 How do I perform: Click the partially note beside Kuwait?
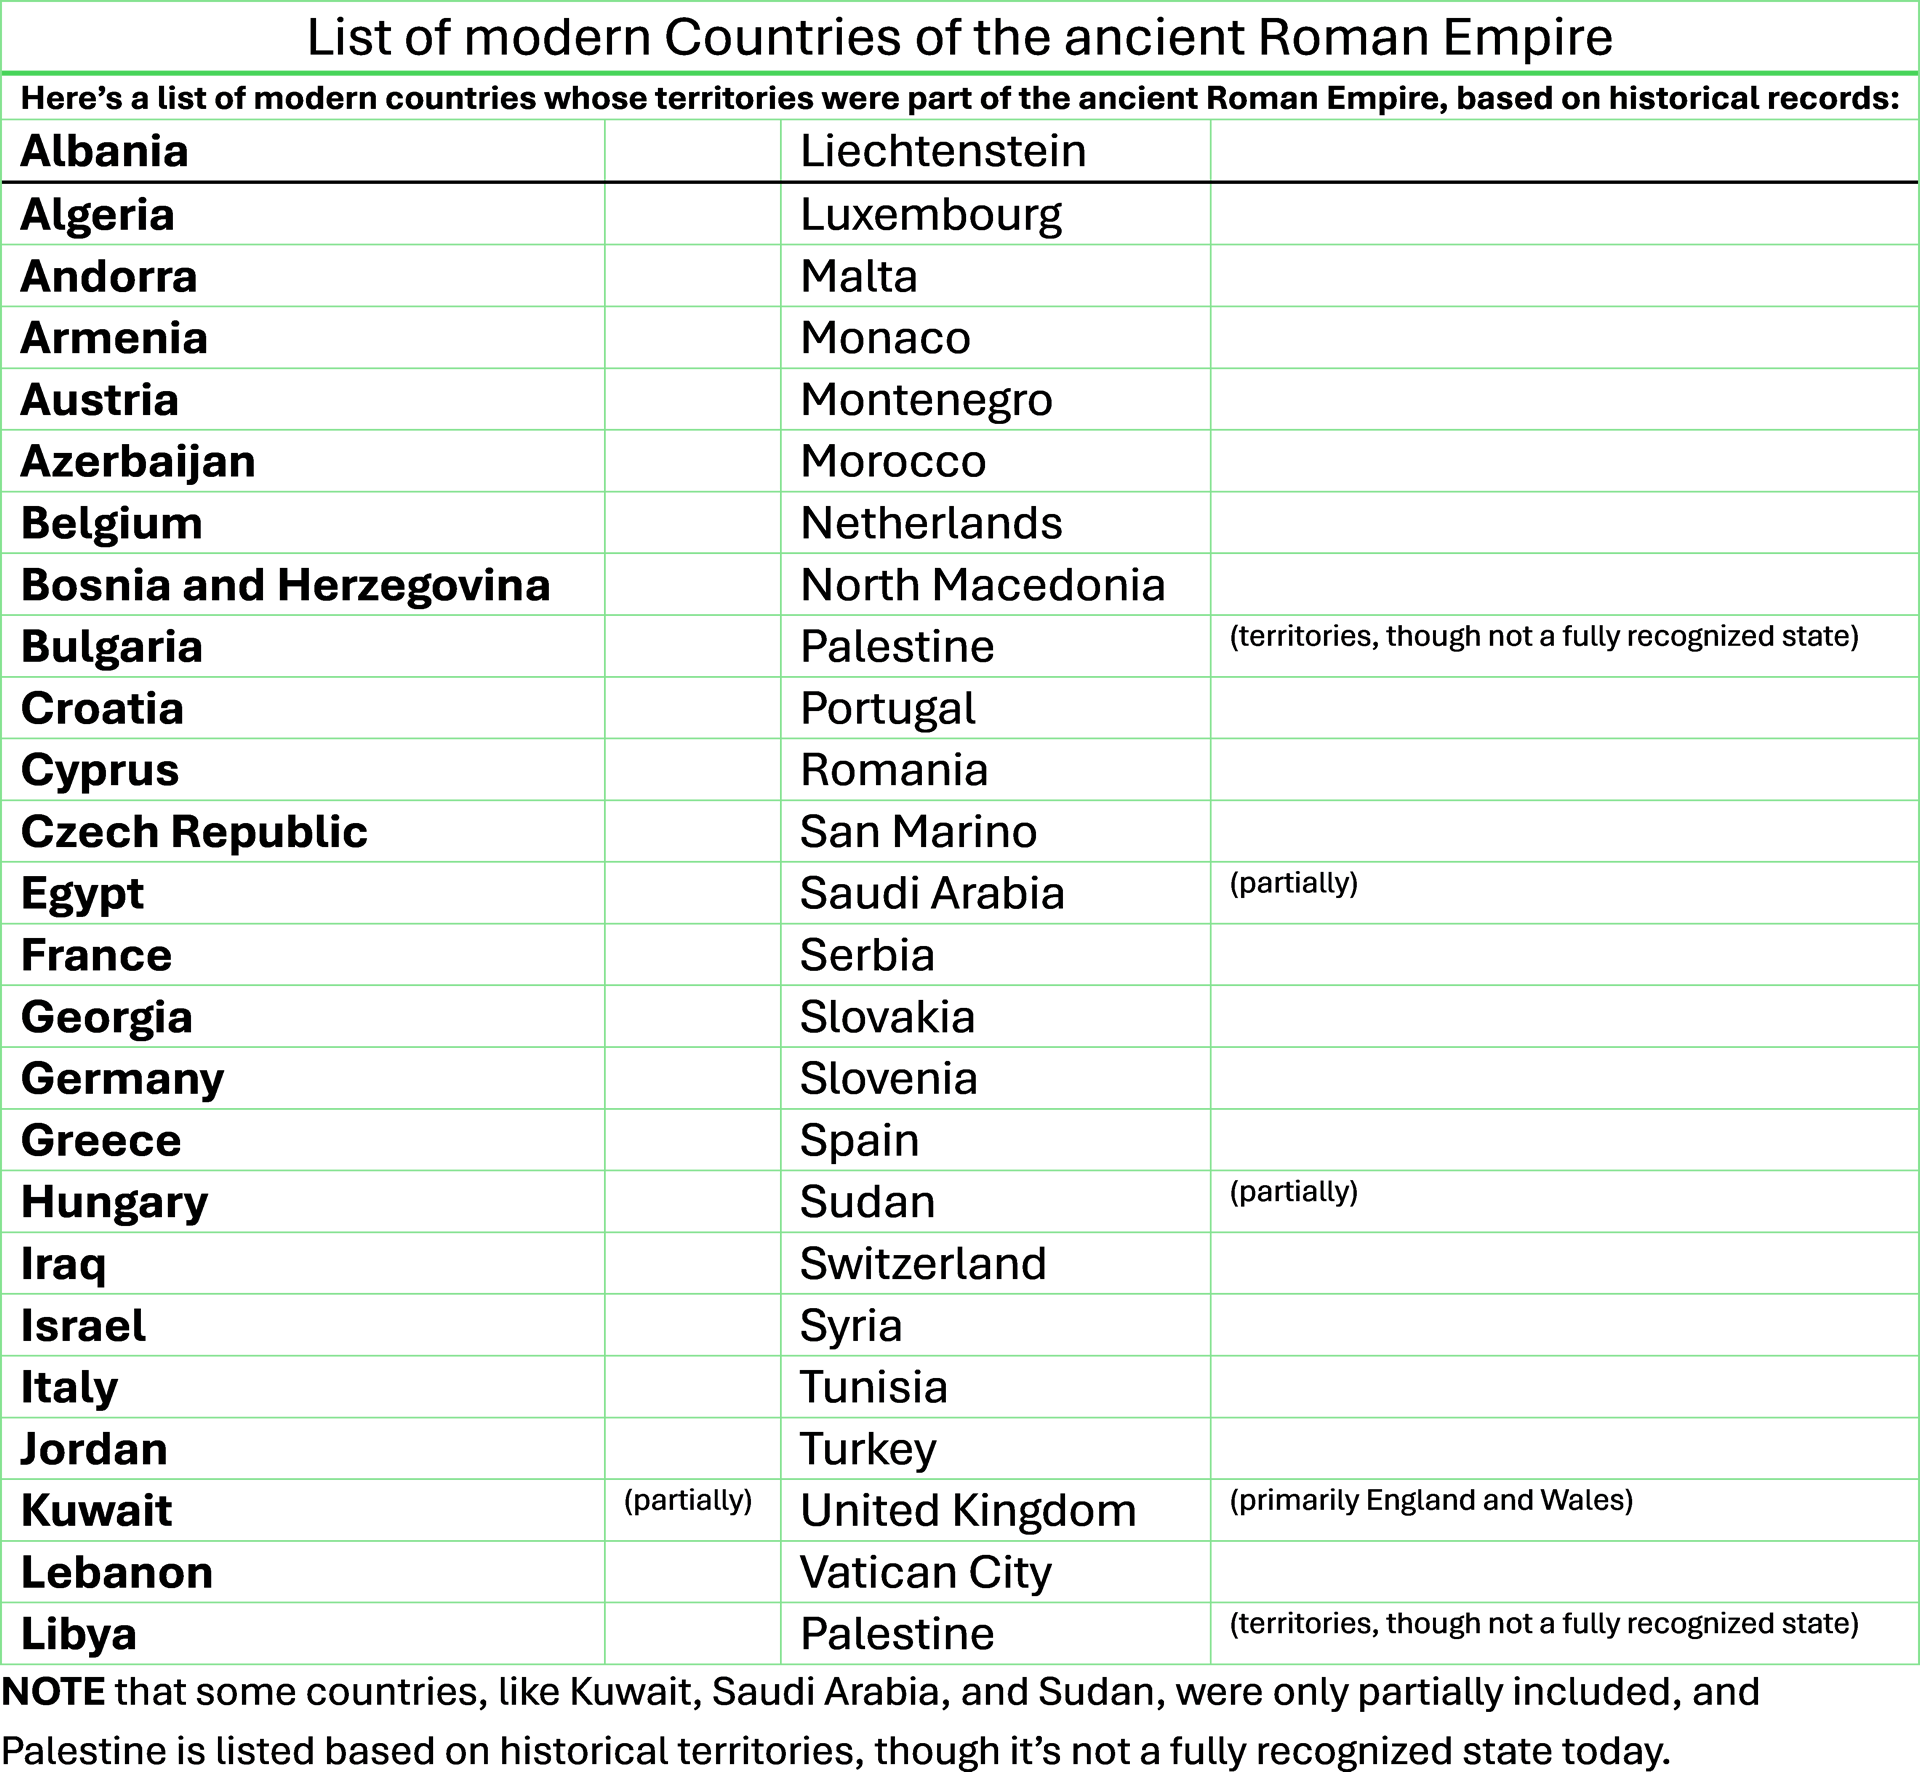[688, 1500]
